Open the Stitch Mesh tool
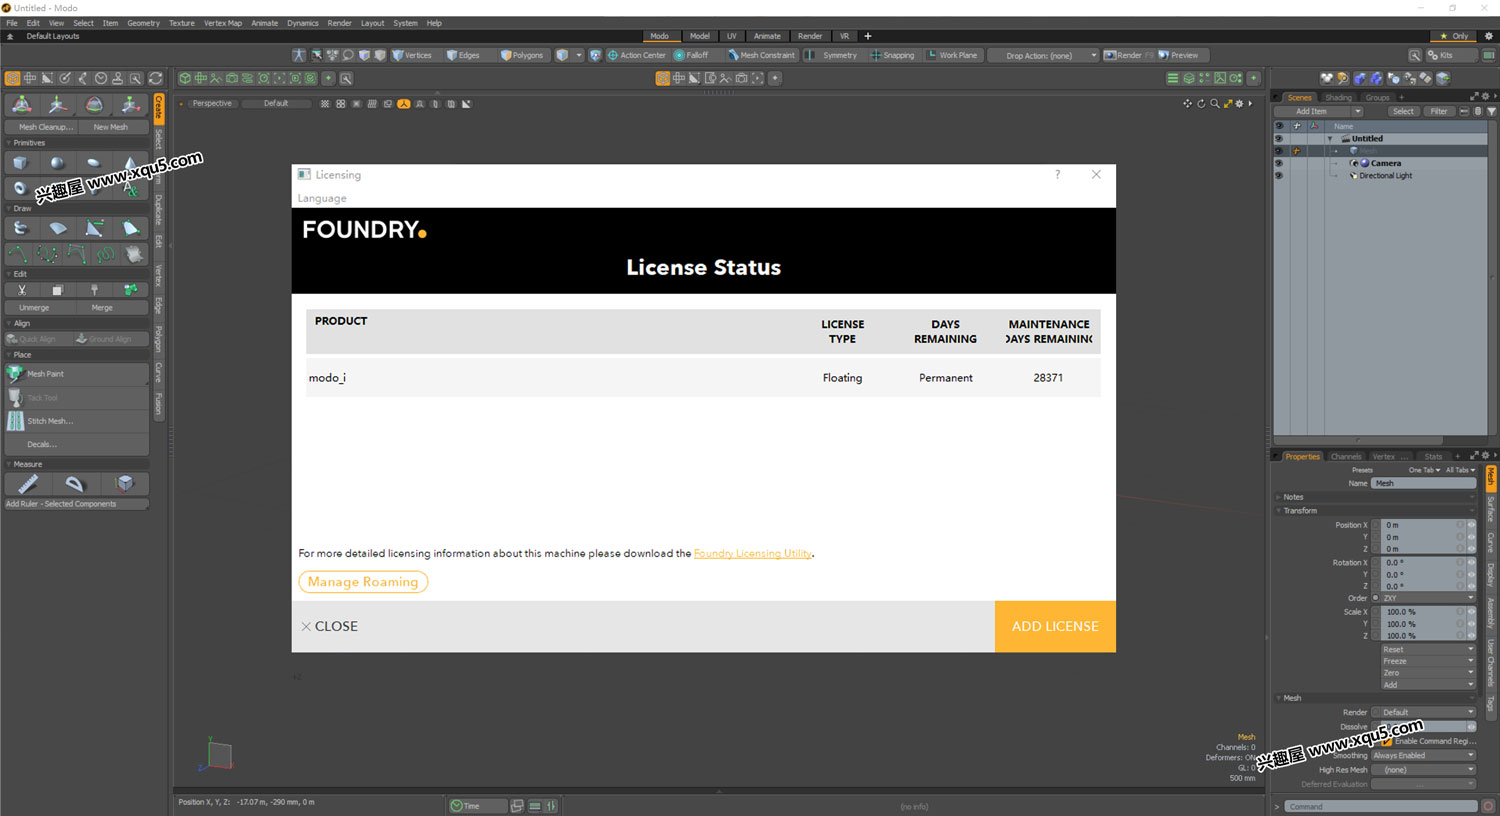The image size is (1500, 816). click(77, 421)
